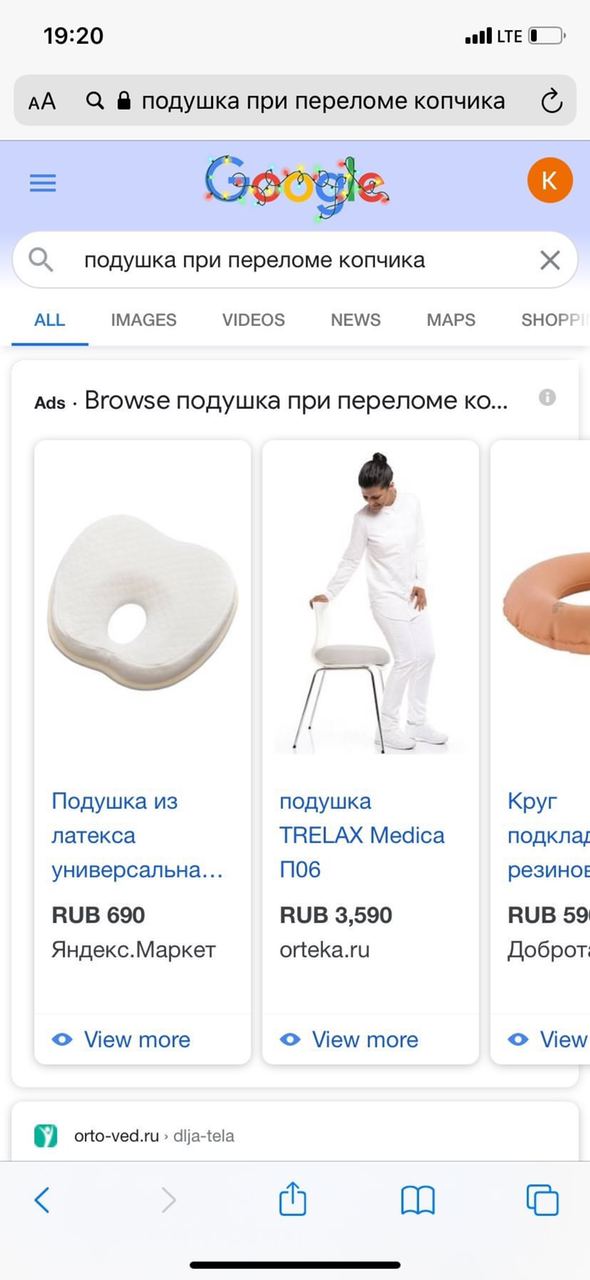Open the ads info icon
590x1280 pixels.
point(547,397)
